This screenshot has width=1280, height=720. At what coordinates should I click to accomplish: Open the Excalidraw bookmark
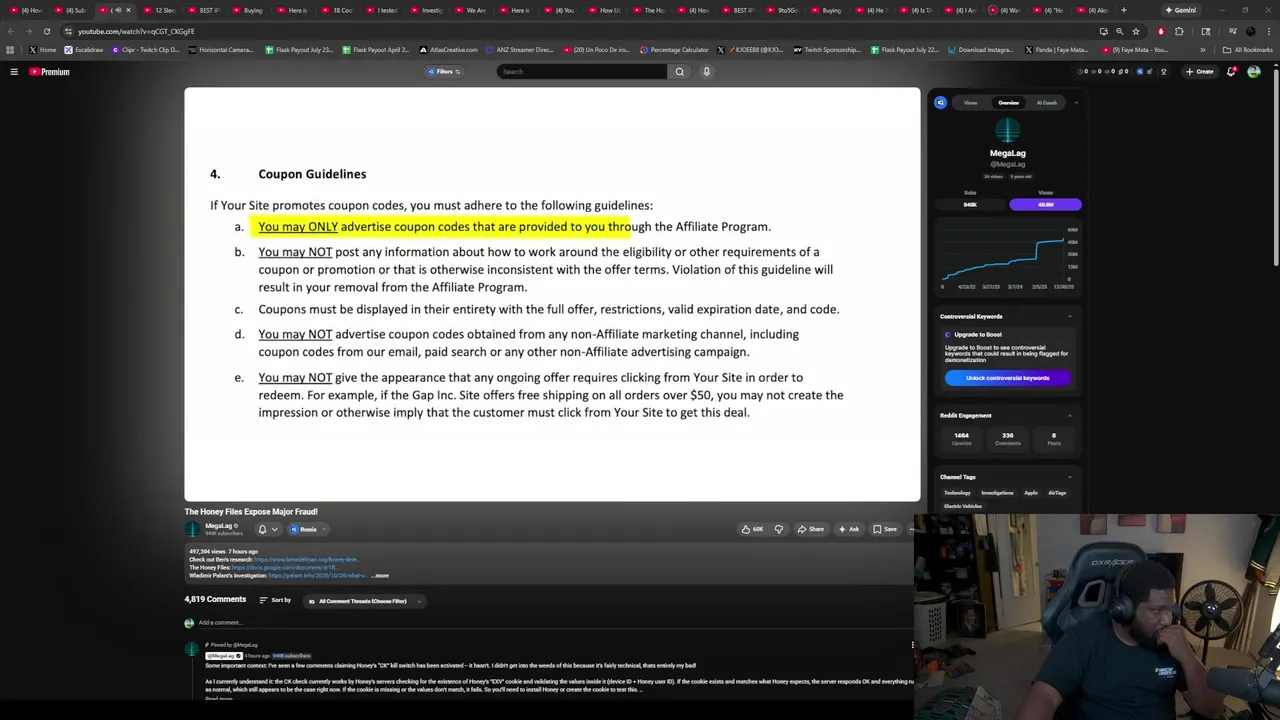[x=83, y=49]
